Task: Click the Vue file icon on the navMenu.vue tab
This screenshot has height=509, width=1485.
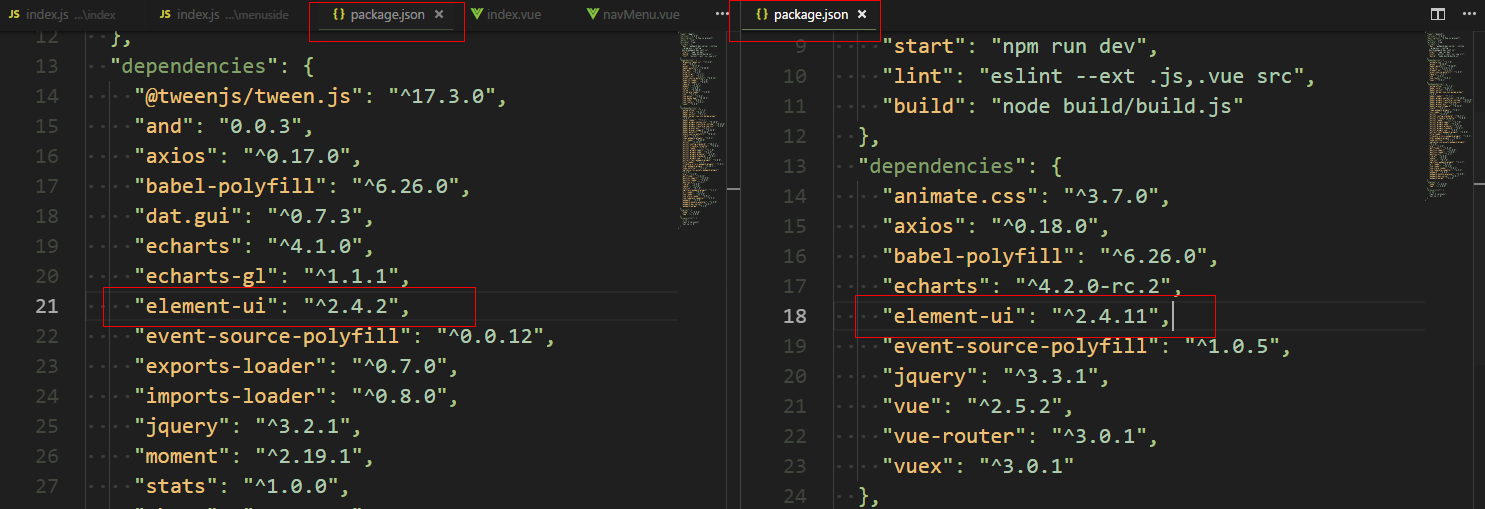Action: (x=593, y=15)
